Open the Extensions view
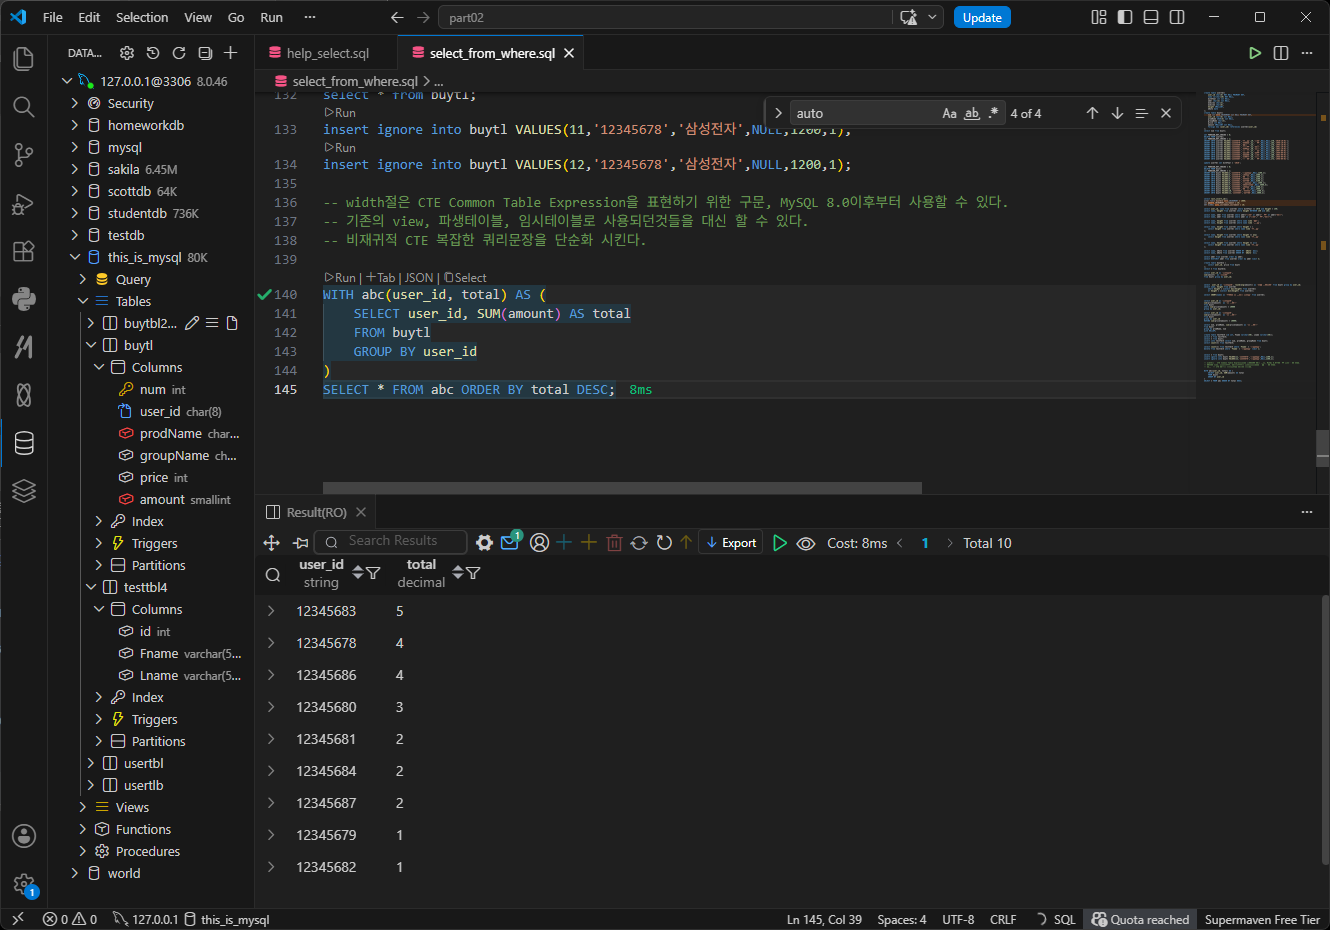The image size is (1330, 930). coord(24,251)
